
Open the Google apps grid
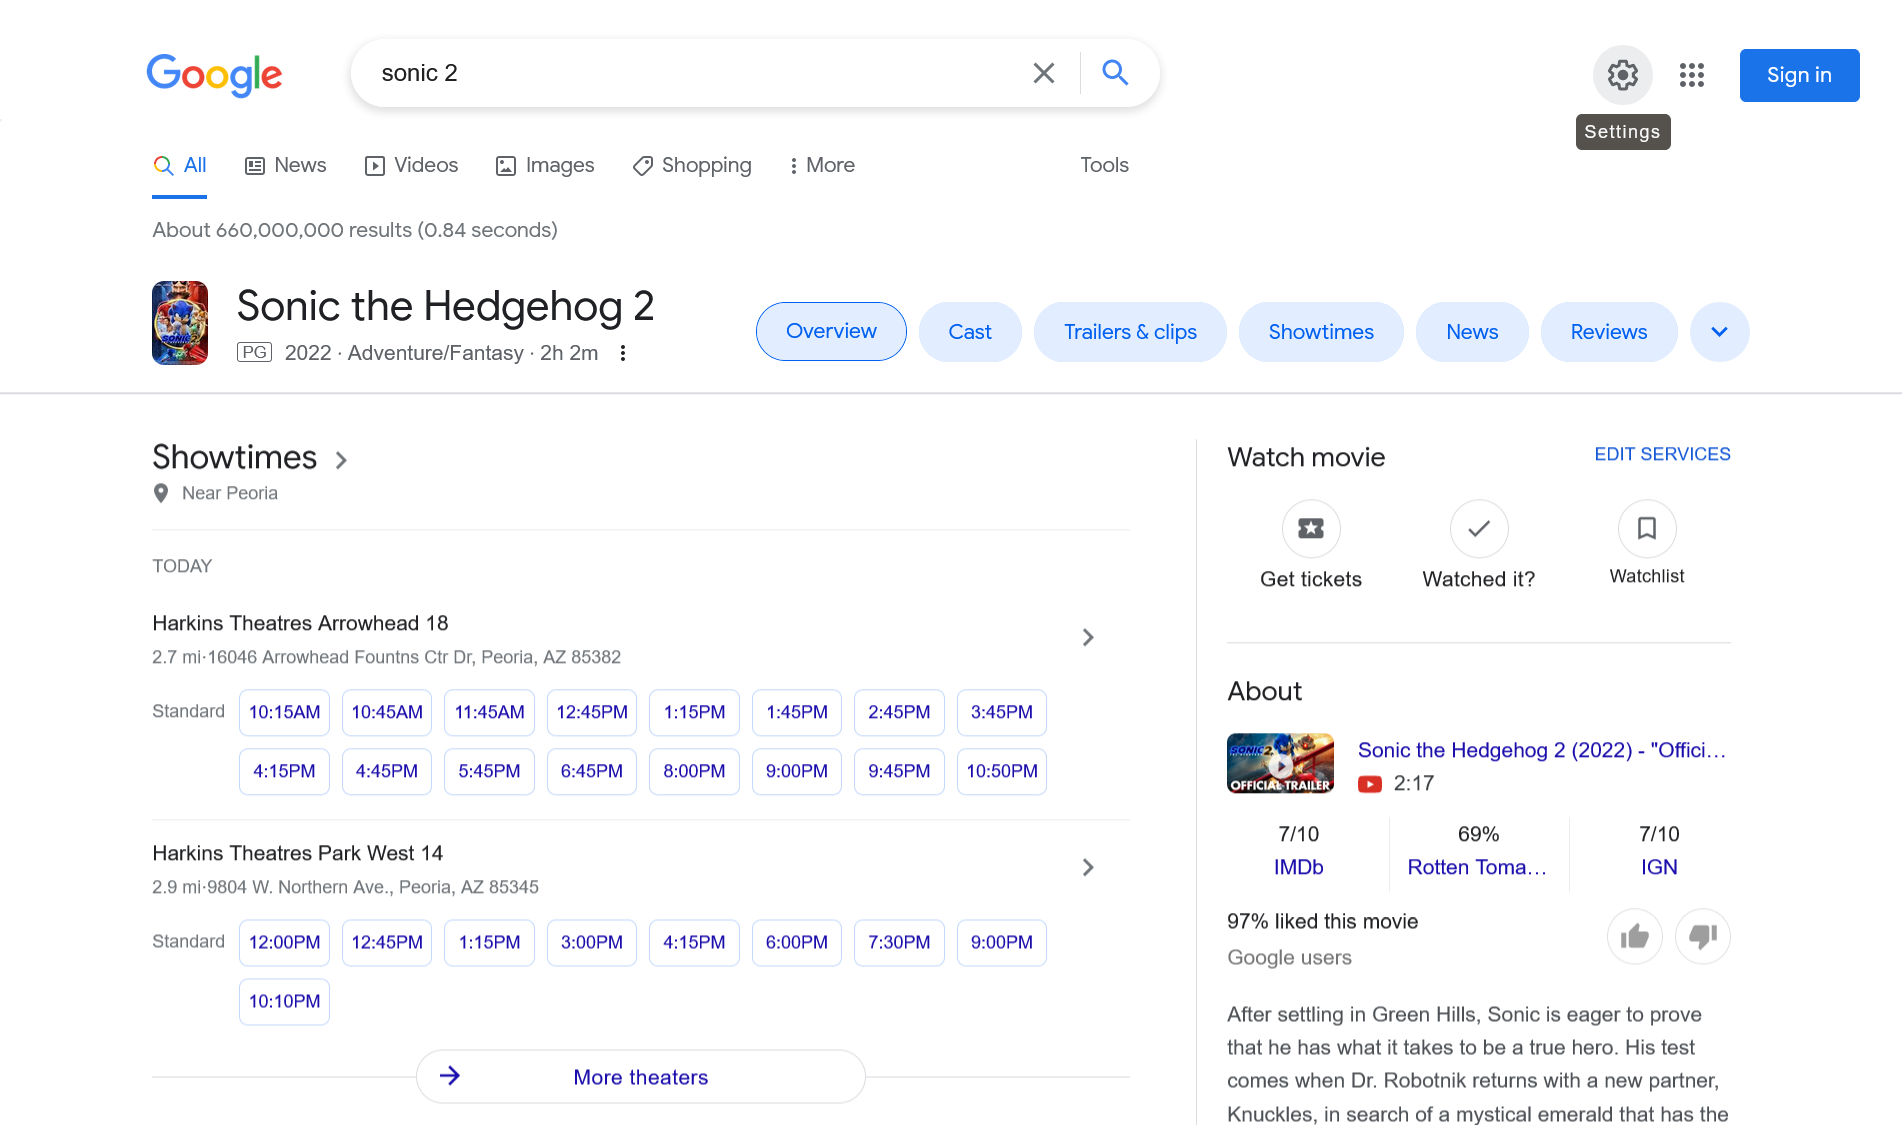[1692, 75]
